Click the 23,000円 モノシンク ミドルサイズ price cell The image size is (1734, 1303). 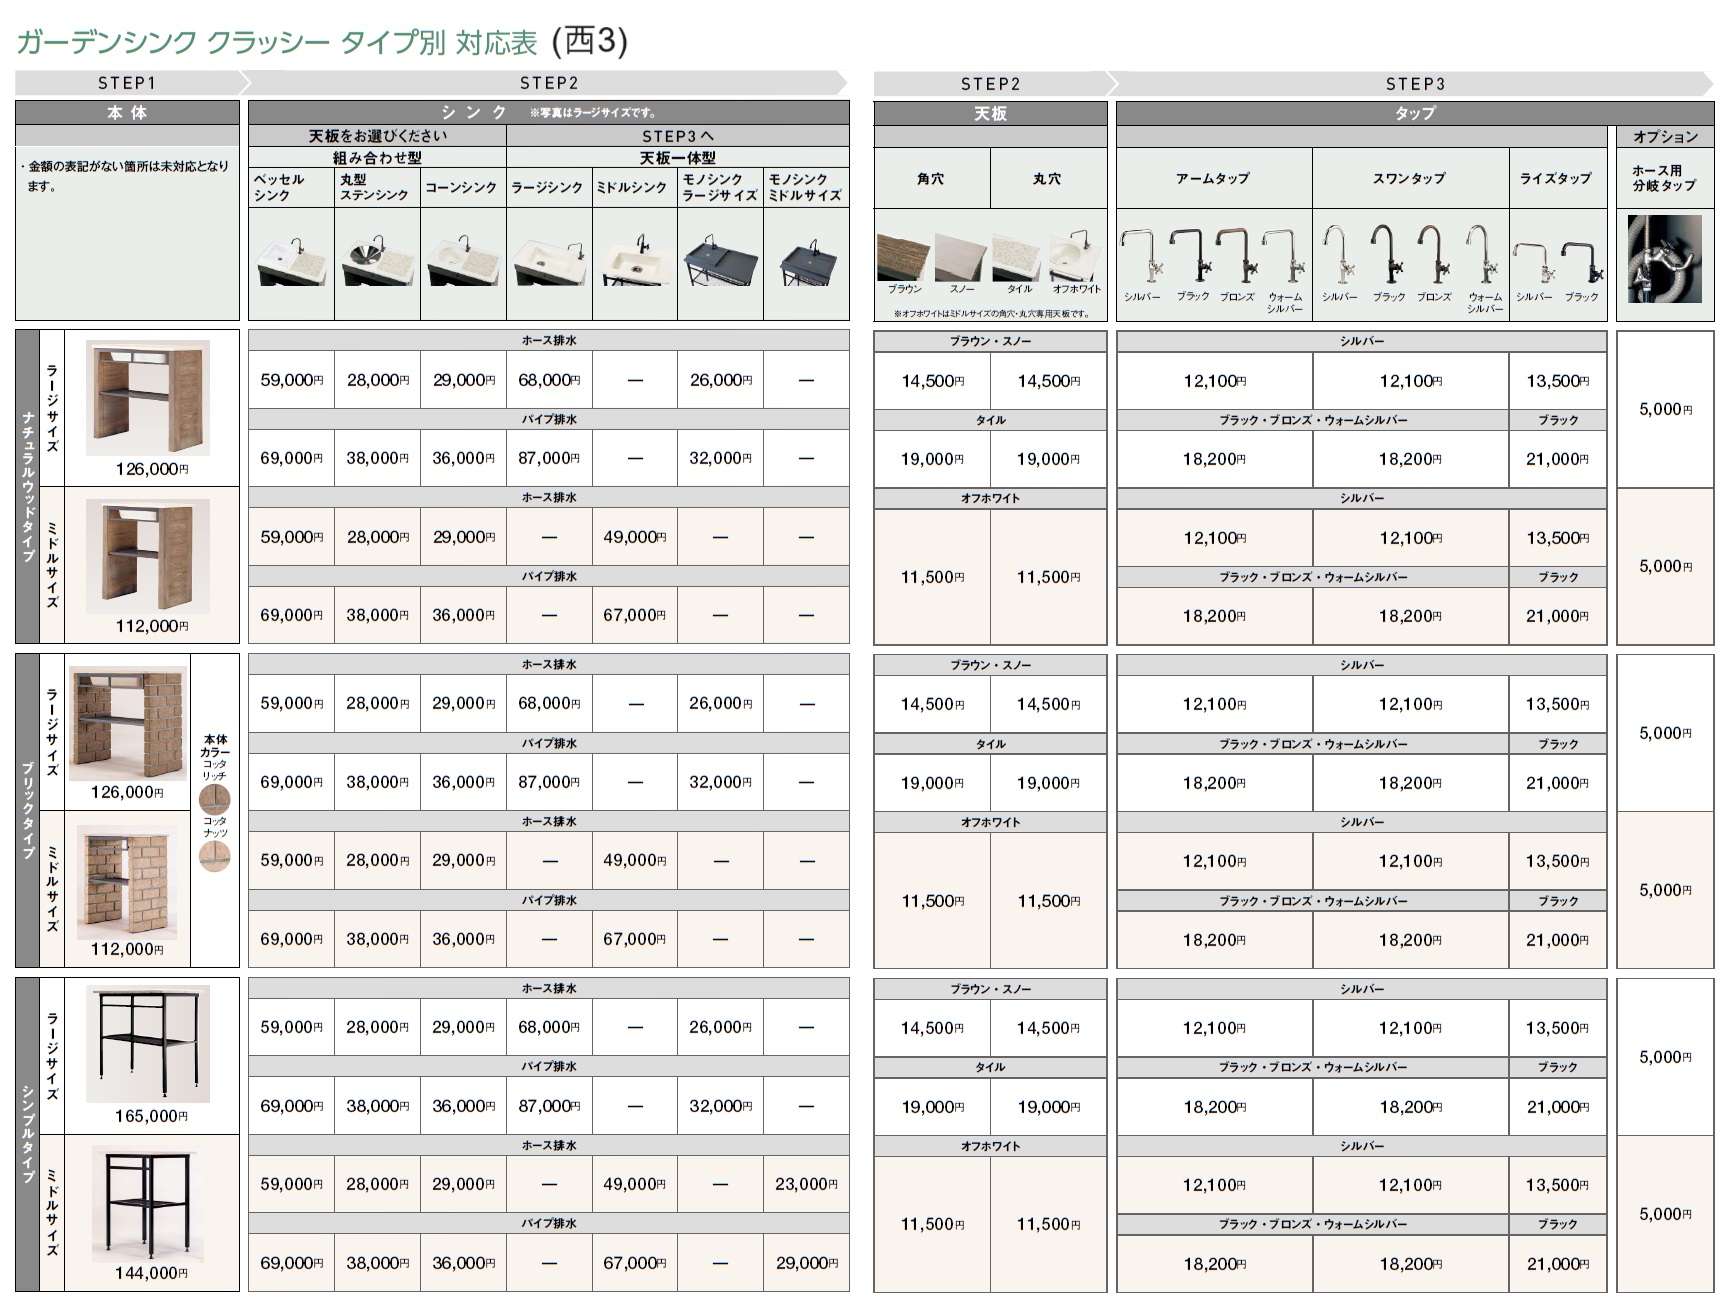pos(806,1184)
